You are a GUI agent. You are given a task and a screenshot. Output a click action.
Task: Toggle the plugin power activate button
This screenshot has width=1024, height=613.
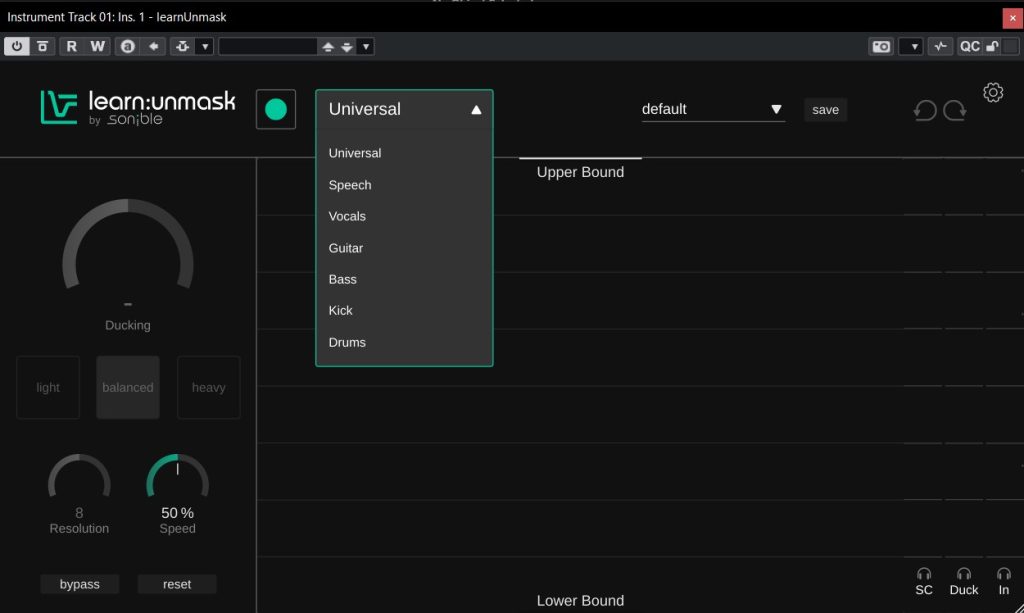pos(17,46)
